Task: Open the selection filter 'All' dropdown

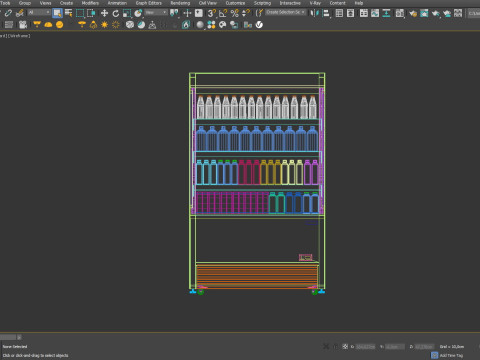Action: (39, 13)
